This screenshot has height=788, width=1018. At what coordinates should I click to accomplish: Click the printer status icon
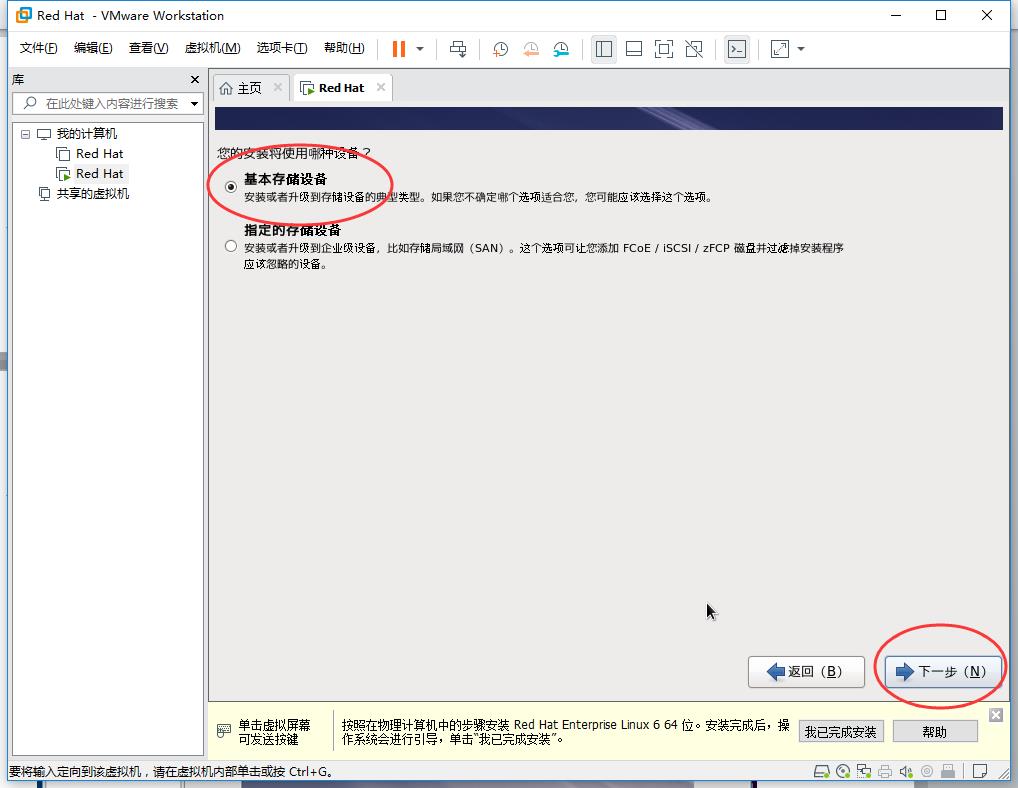click(885, 772)
